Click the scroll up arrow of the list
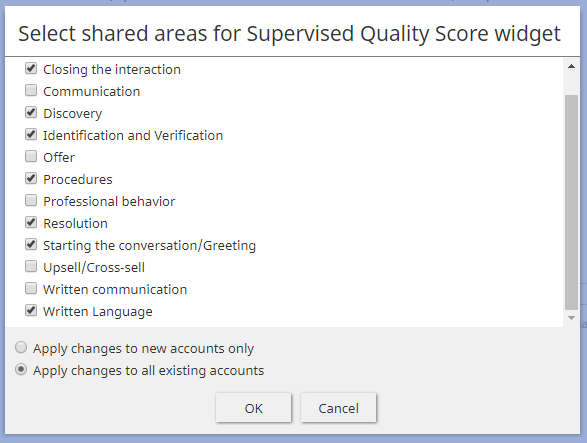The height and width of the screenshot is (443, 587). [571, 67]
